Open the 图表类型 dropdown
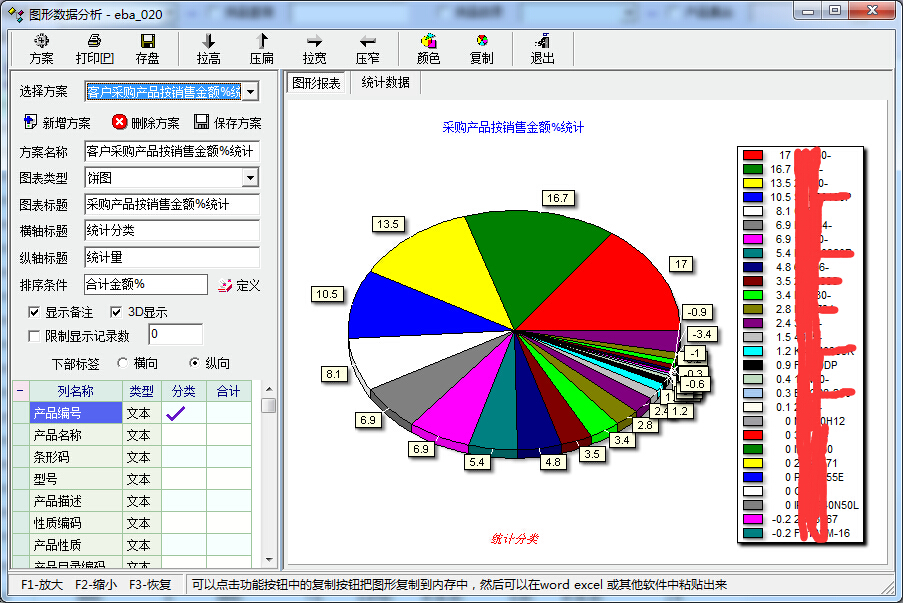 (x=250, y=178)
